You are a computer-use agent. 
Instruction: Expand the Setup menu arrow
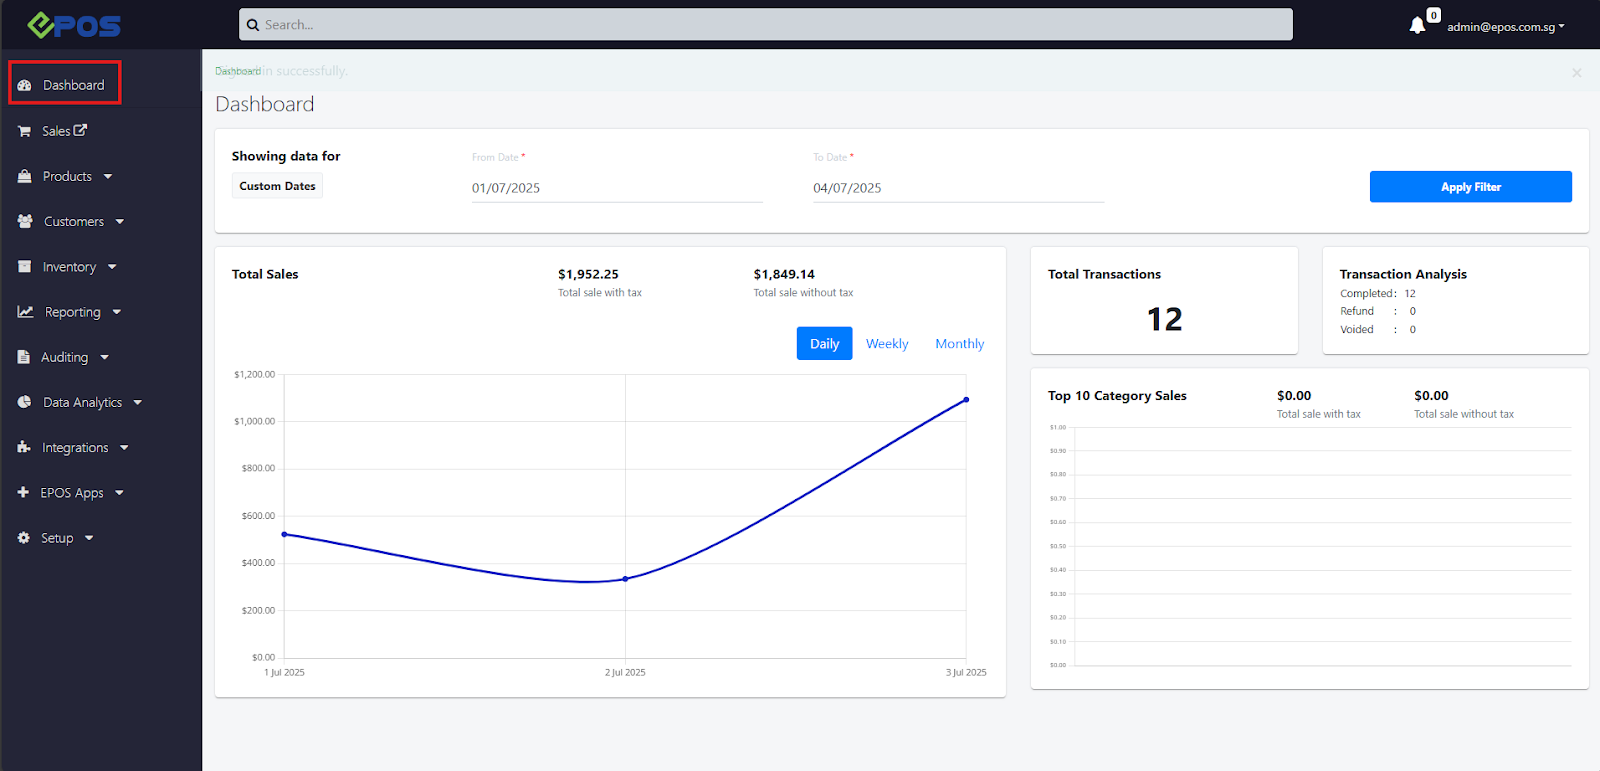[89, 538]
